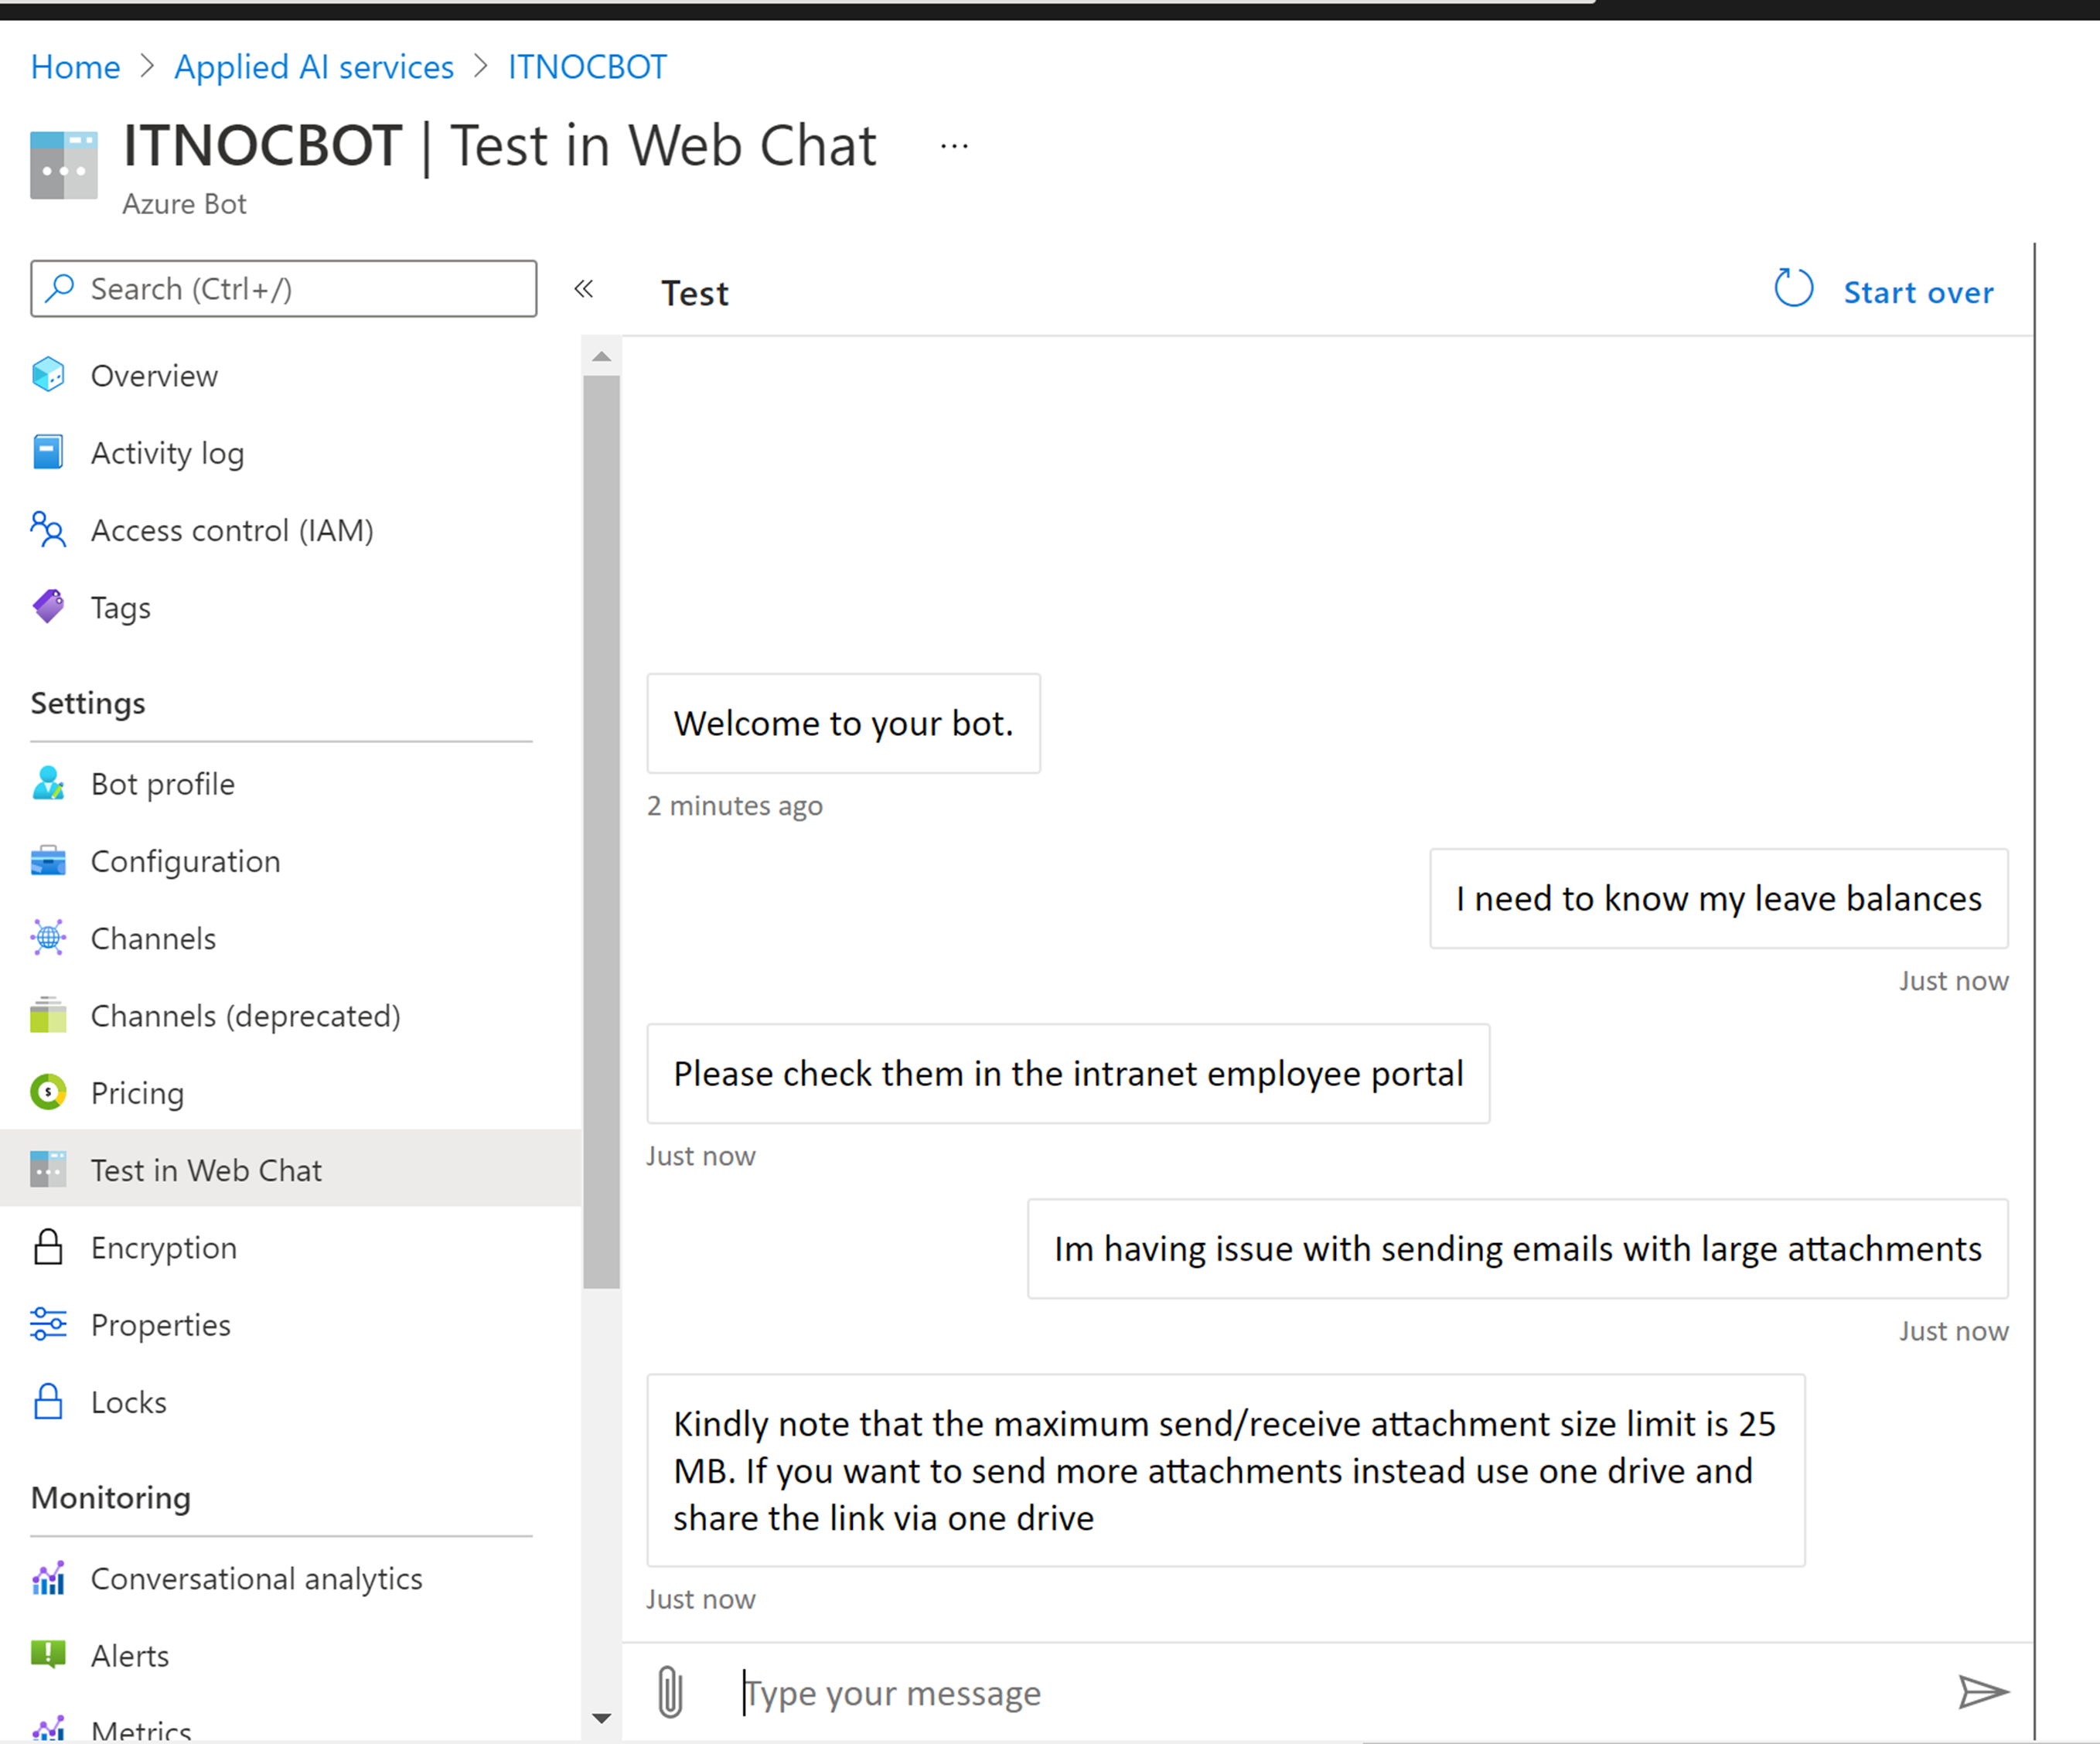Collapse the sidebar with double chevron

584,289
